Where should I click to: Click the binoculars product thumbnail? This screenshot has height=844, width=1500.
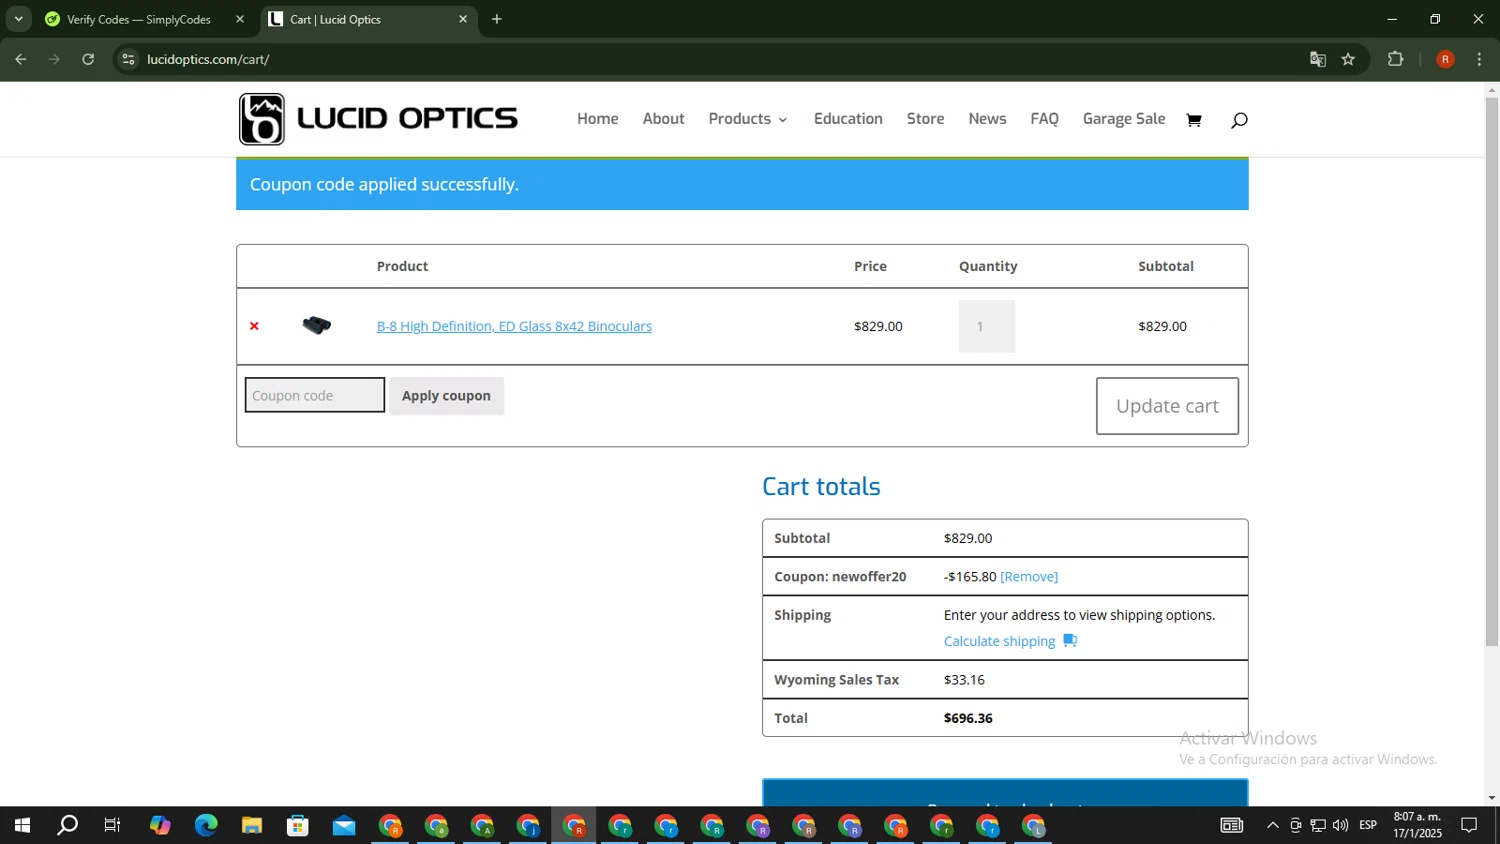click(x=317, y=325)
